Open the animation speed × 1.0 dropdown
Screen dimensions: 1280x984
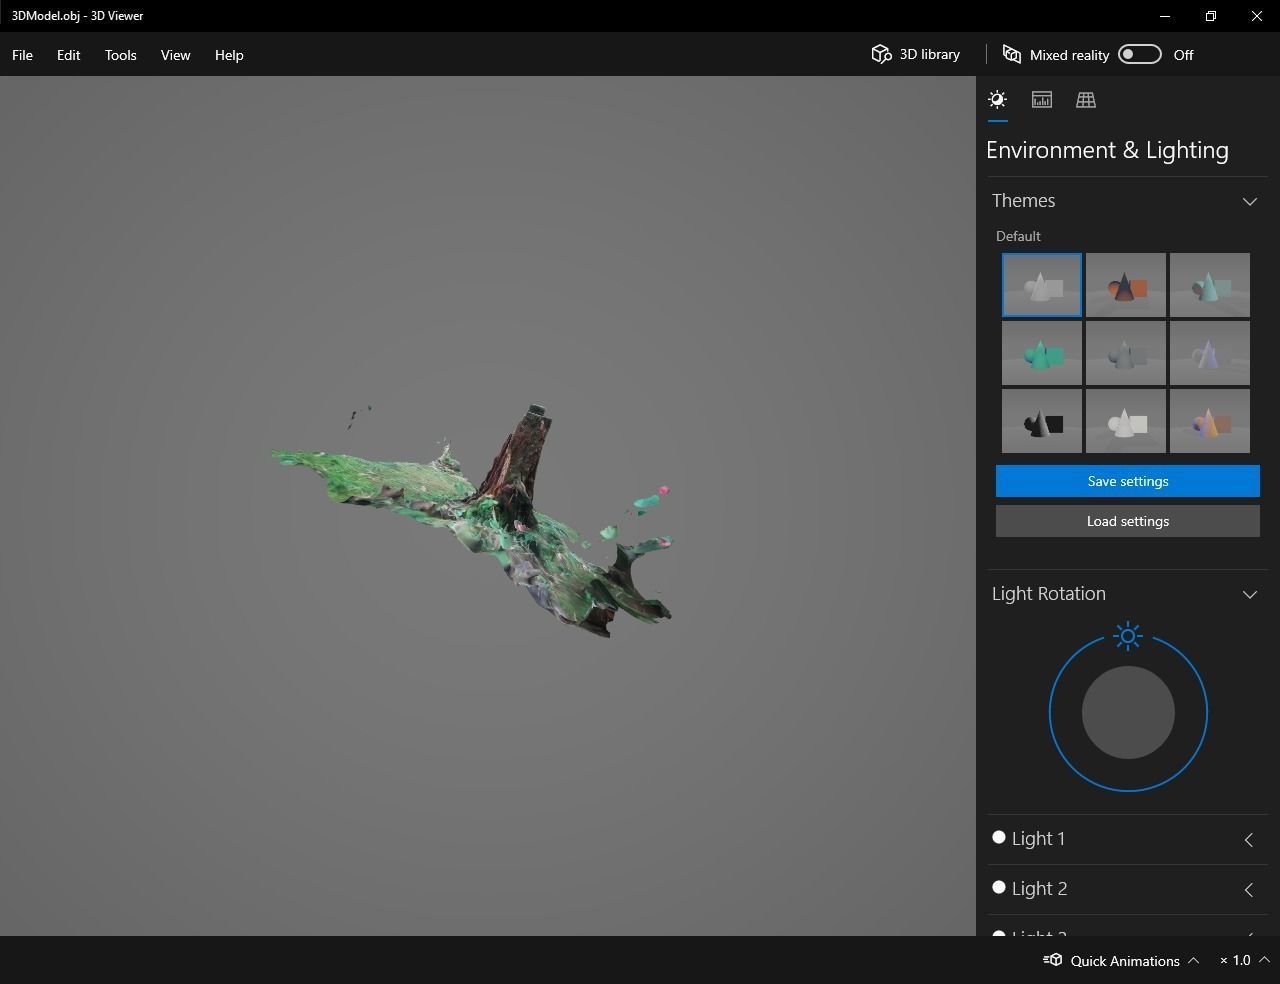(x=1244, y=960)
